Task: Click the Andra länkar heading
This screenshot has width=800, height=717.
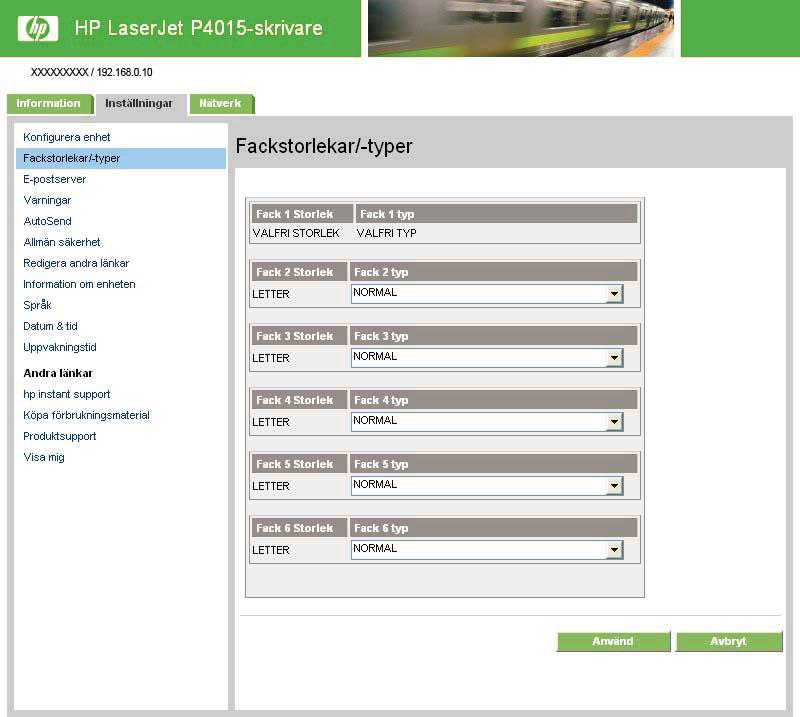Action: tap(58, 373)
